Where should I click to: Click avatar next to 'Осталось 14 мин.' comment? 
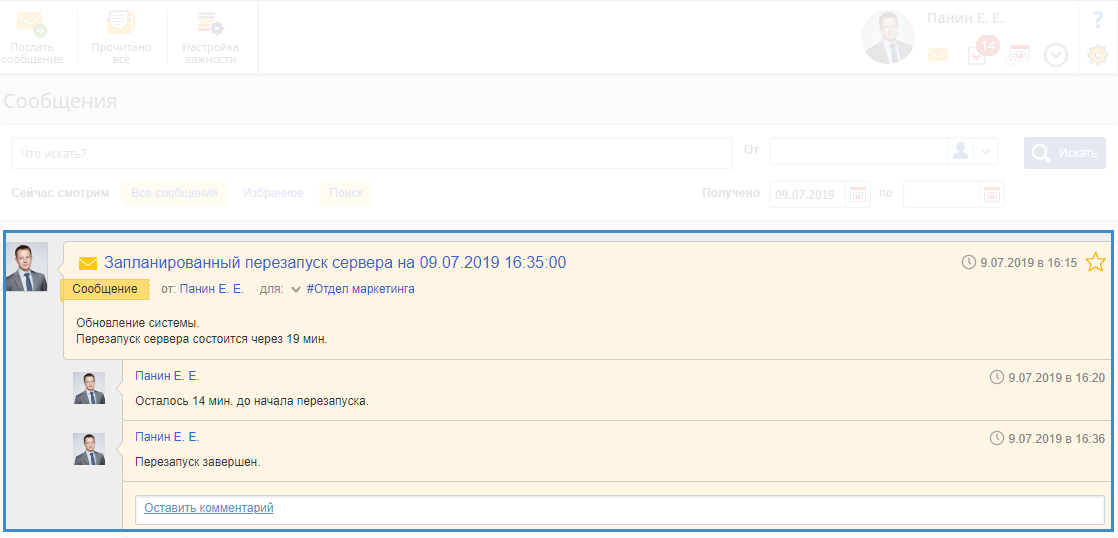click(89, 388)
